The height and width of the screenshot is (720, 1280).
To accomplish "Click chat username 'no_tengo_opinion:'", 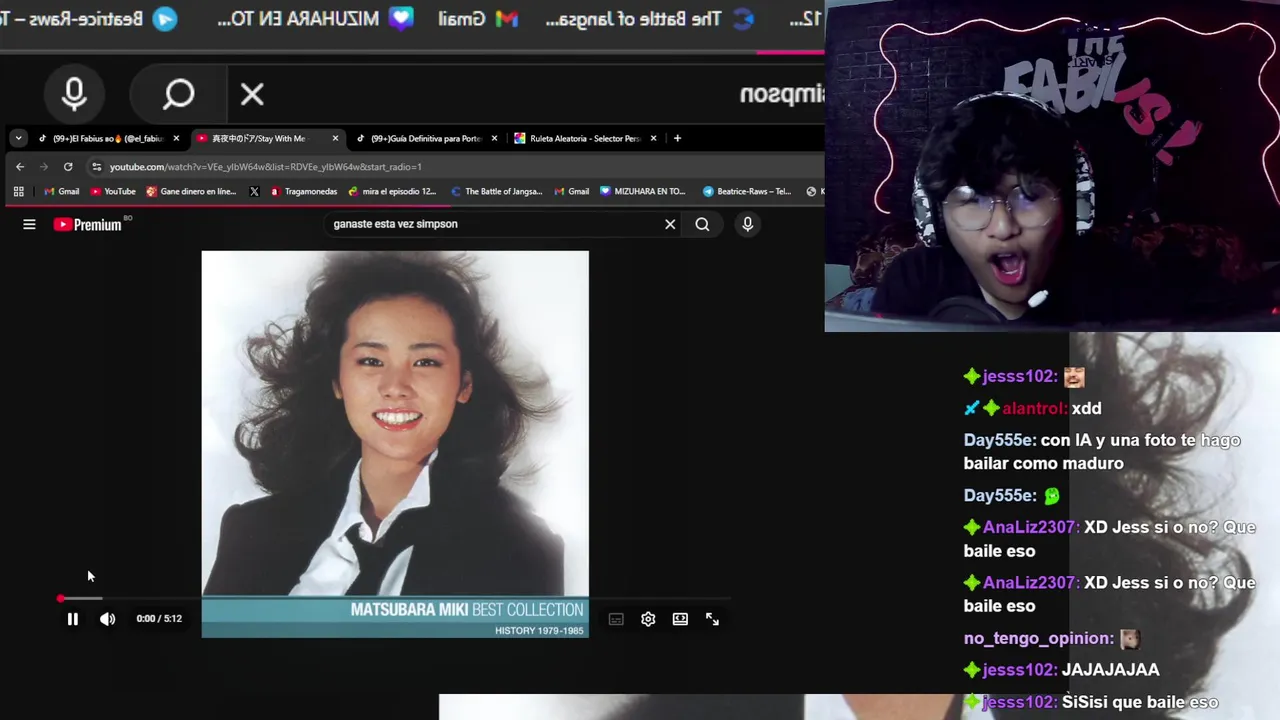I will 1039,638.
